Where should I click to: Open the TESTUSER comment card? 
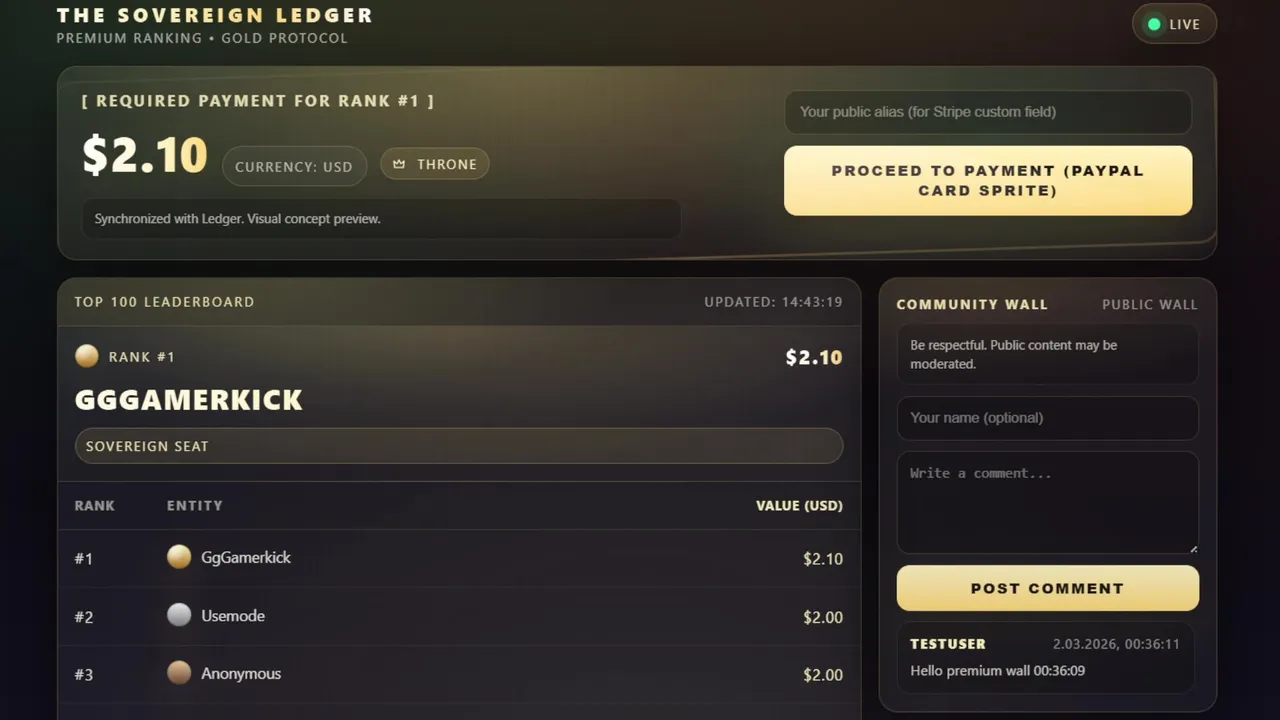click(x=1046, y=657)
